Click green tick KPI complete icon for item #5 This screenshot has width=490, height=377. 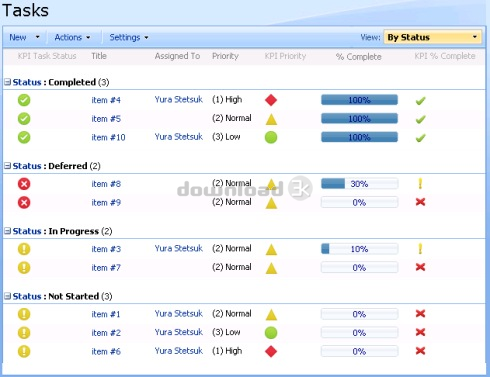tap(420, 119)
